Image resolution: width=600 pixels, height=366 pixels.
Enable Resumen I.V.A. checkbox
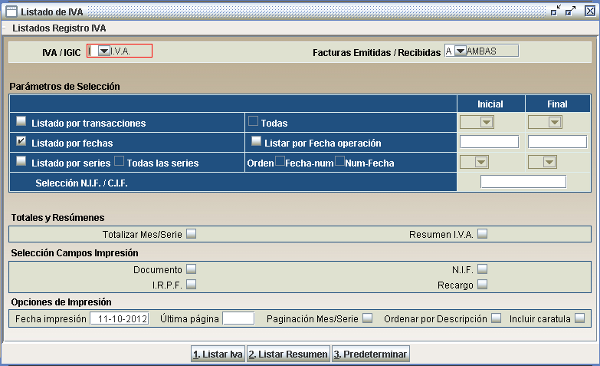coord(482,234)
